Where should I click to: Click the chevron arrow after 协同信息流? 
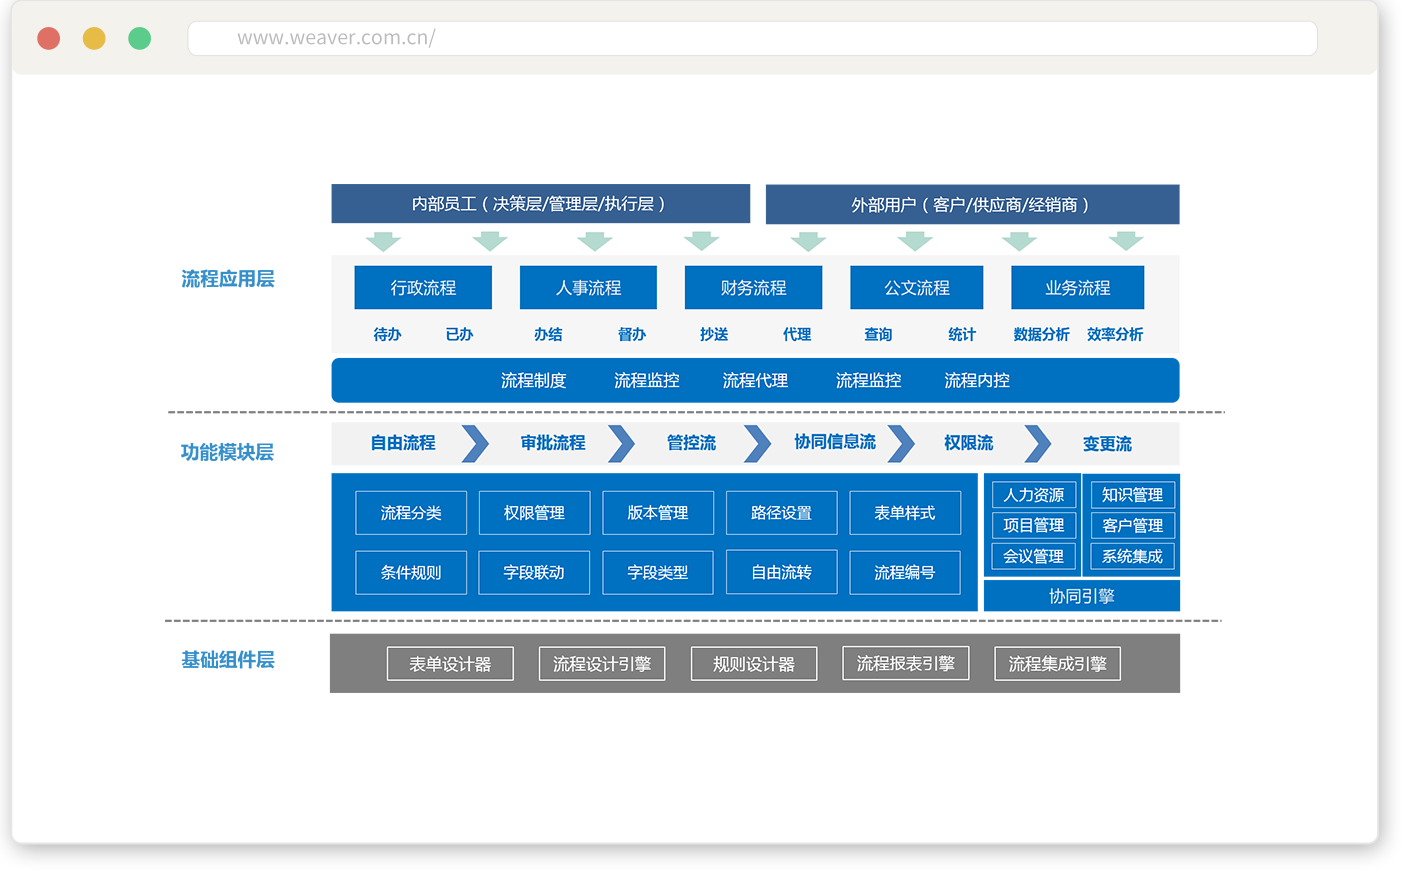tap(902, 444)
